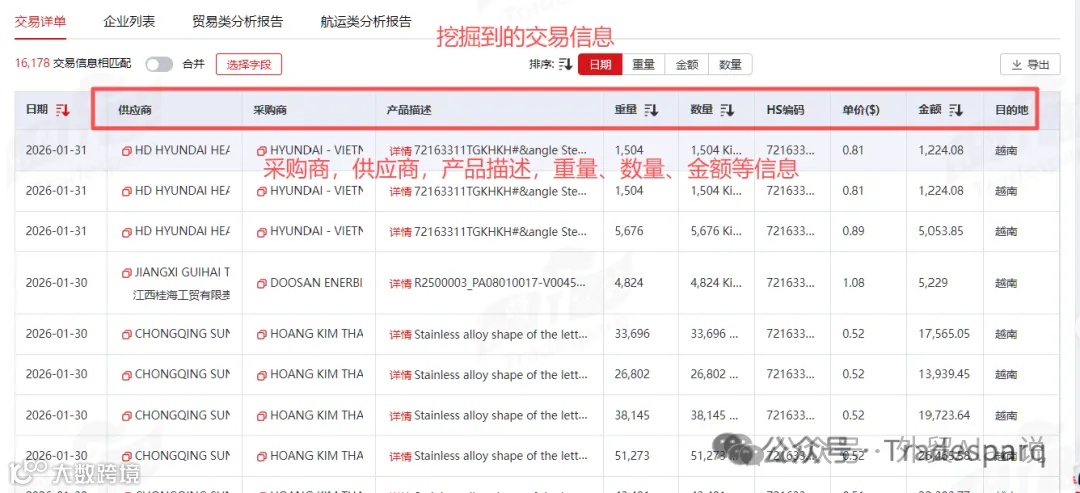
Task: Select 江西桂海工贸有限 Chinese company name
Action: pos(182,295)
